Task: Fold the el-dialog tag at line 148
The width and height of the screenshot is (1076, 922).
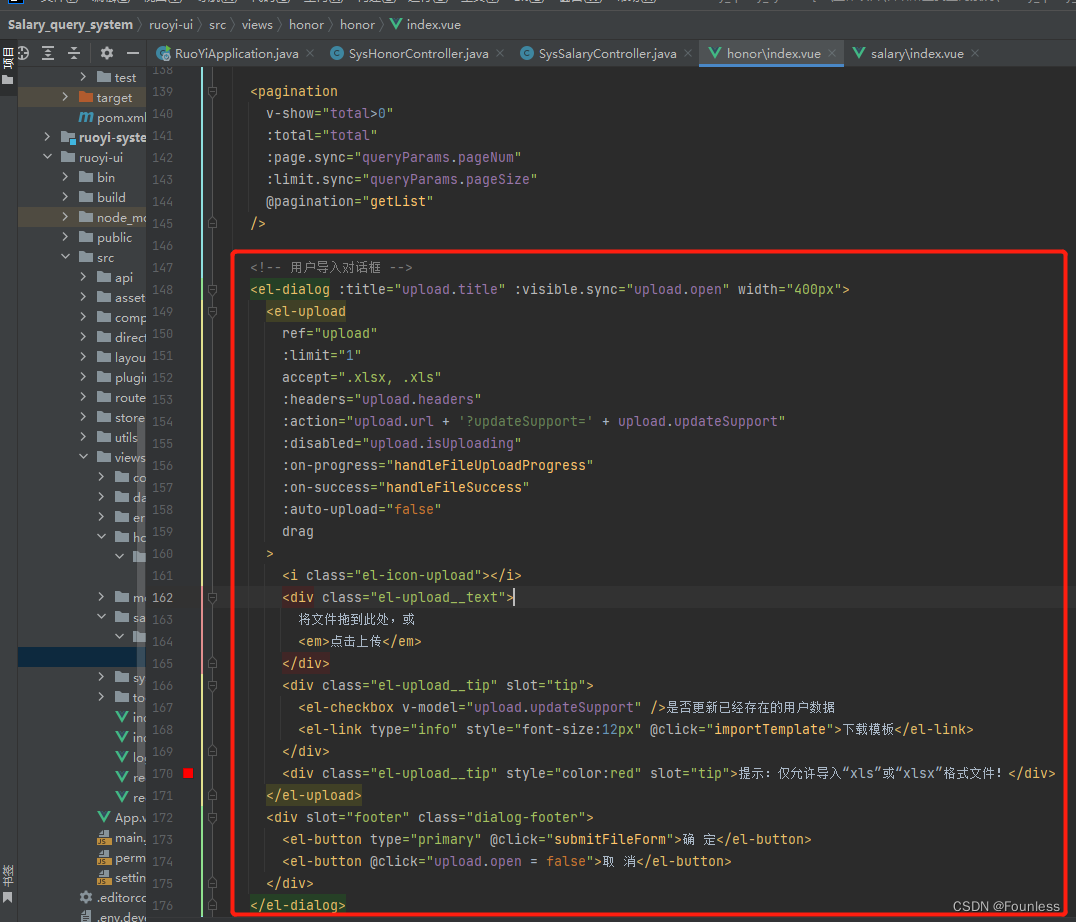Action: pos(213,289)
